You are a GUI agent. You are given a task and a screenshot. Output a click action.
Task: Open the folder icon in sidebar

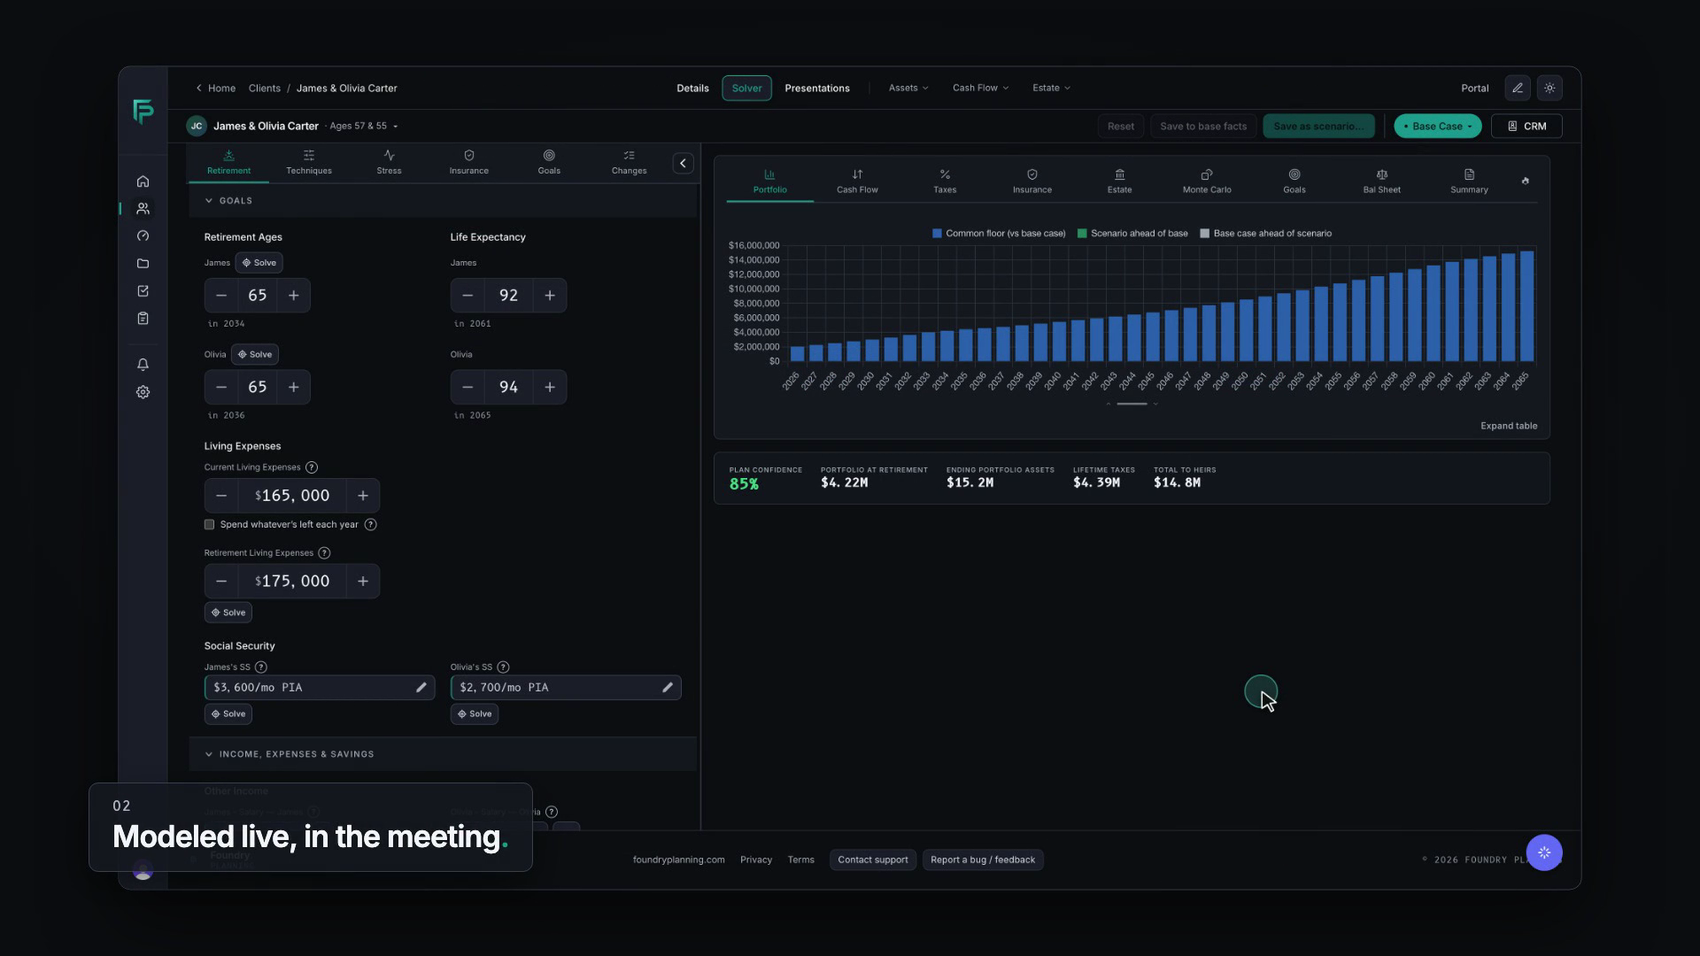coord(143,263)
